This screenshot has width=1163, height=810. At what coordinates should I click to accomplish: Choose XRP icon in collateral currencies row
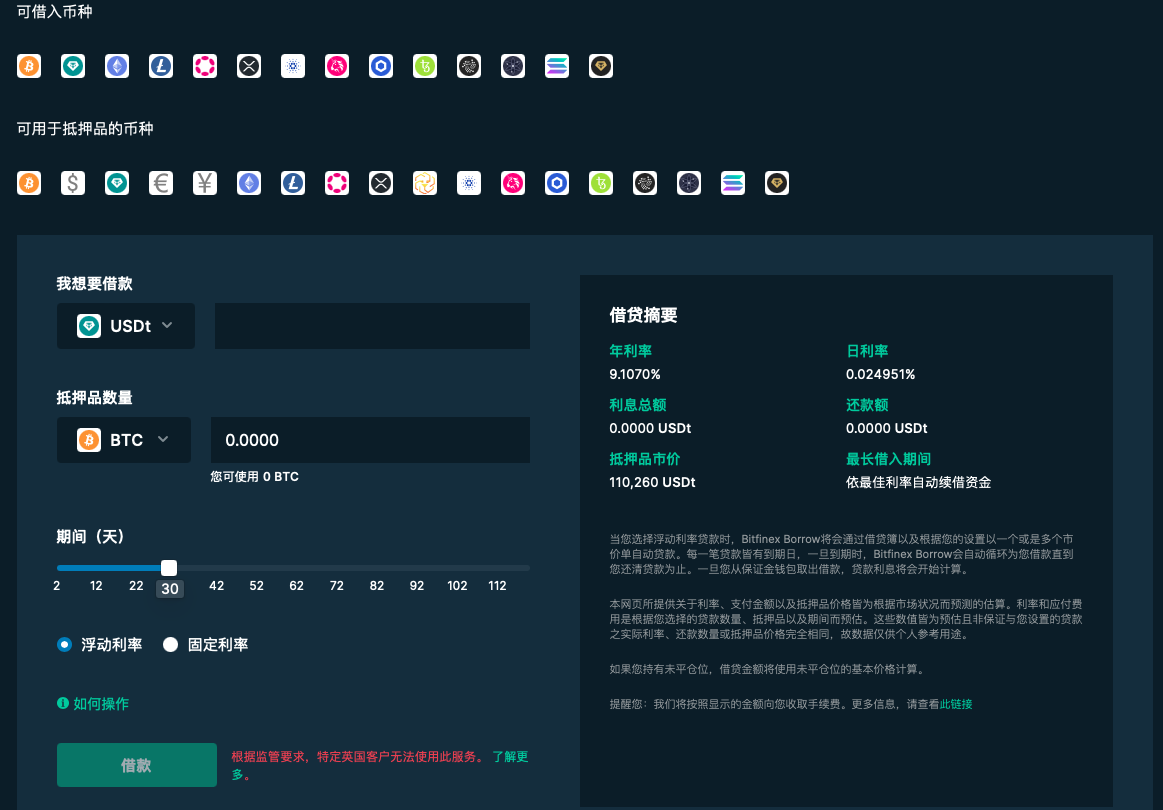380,182
